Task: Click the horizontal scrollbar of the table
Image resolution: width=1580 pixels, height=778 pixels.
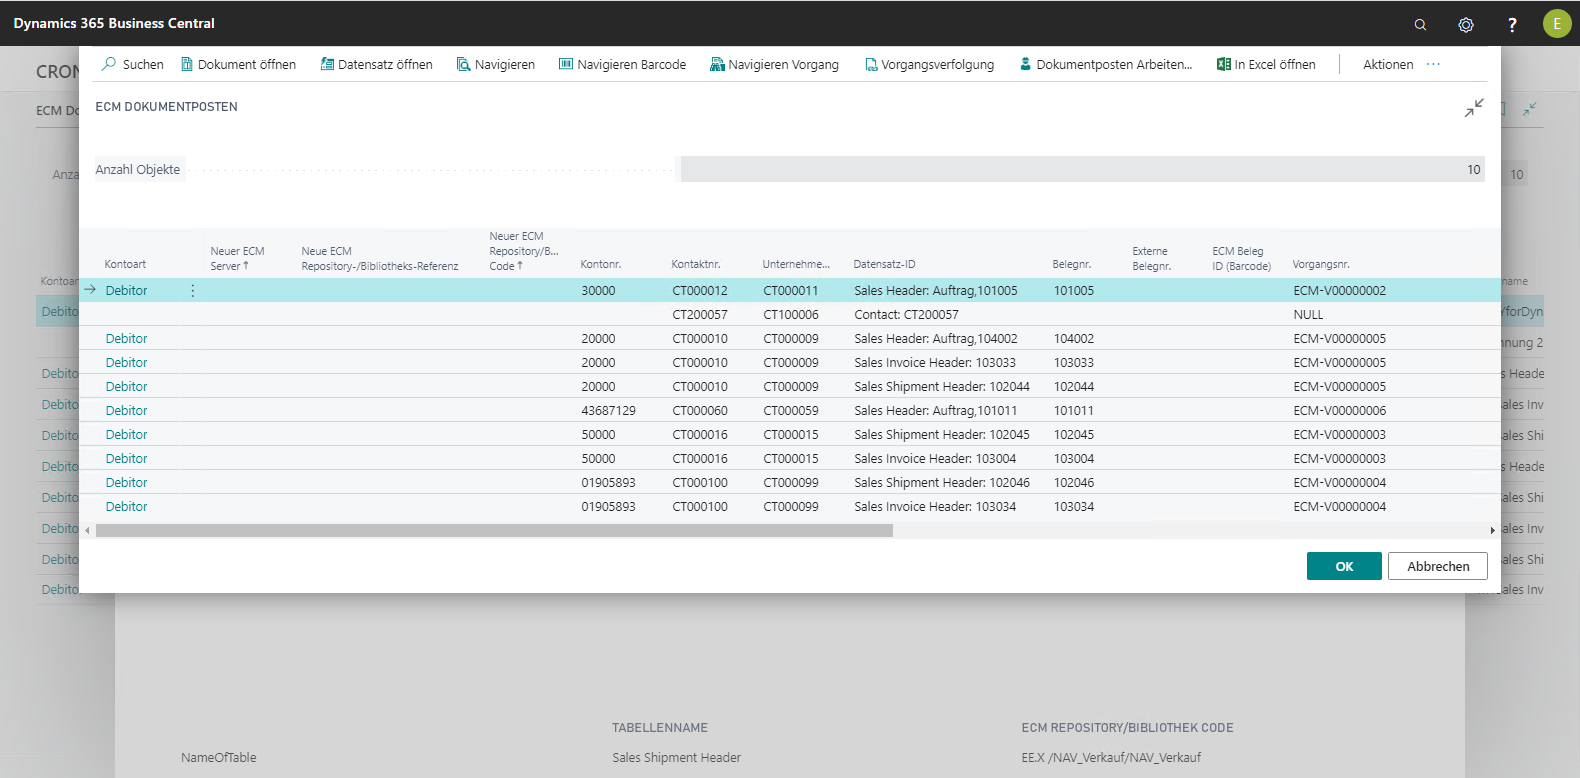Action: click(x=494, y=531)
